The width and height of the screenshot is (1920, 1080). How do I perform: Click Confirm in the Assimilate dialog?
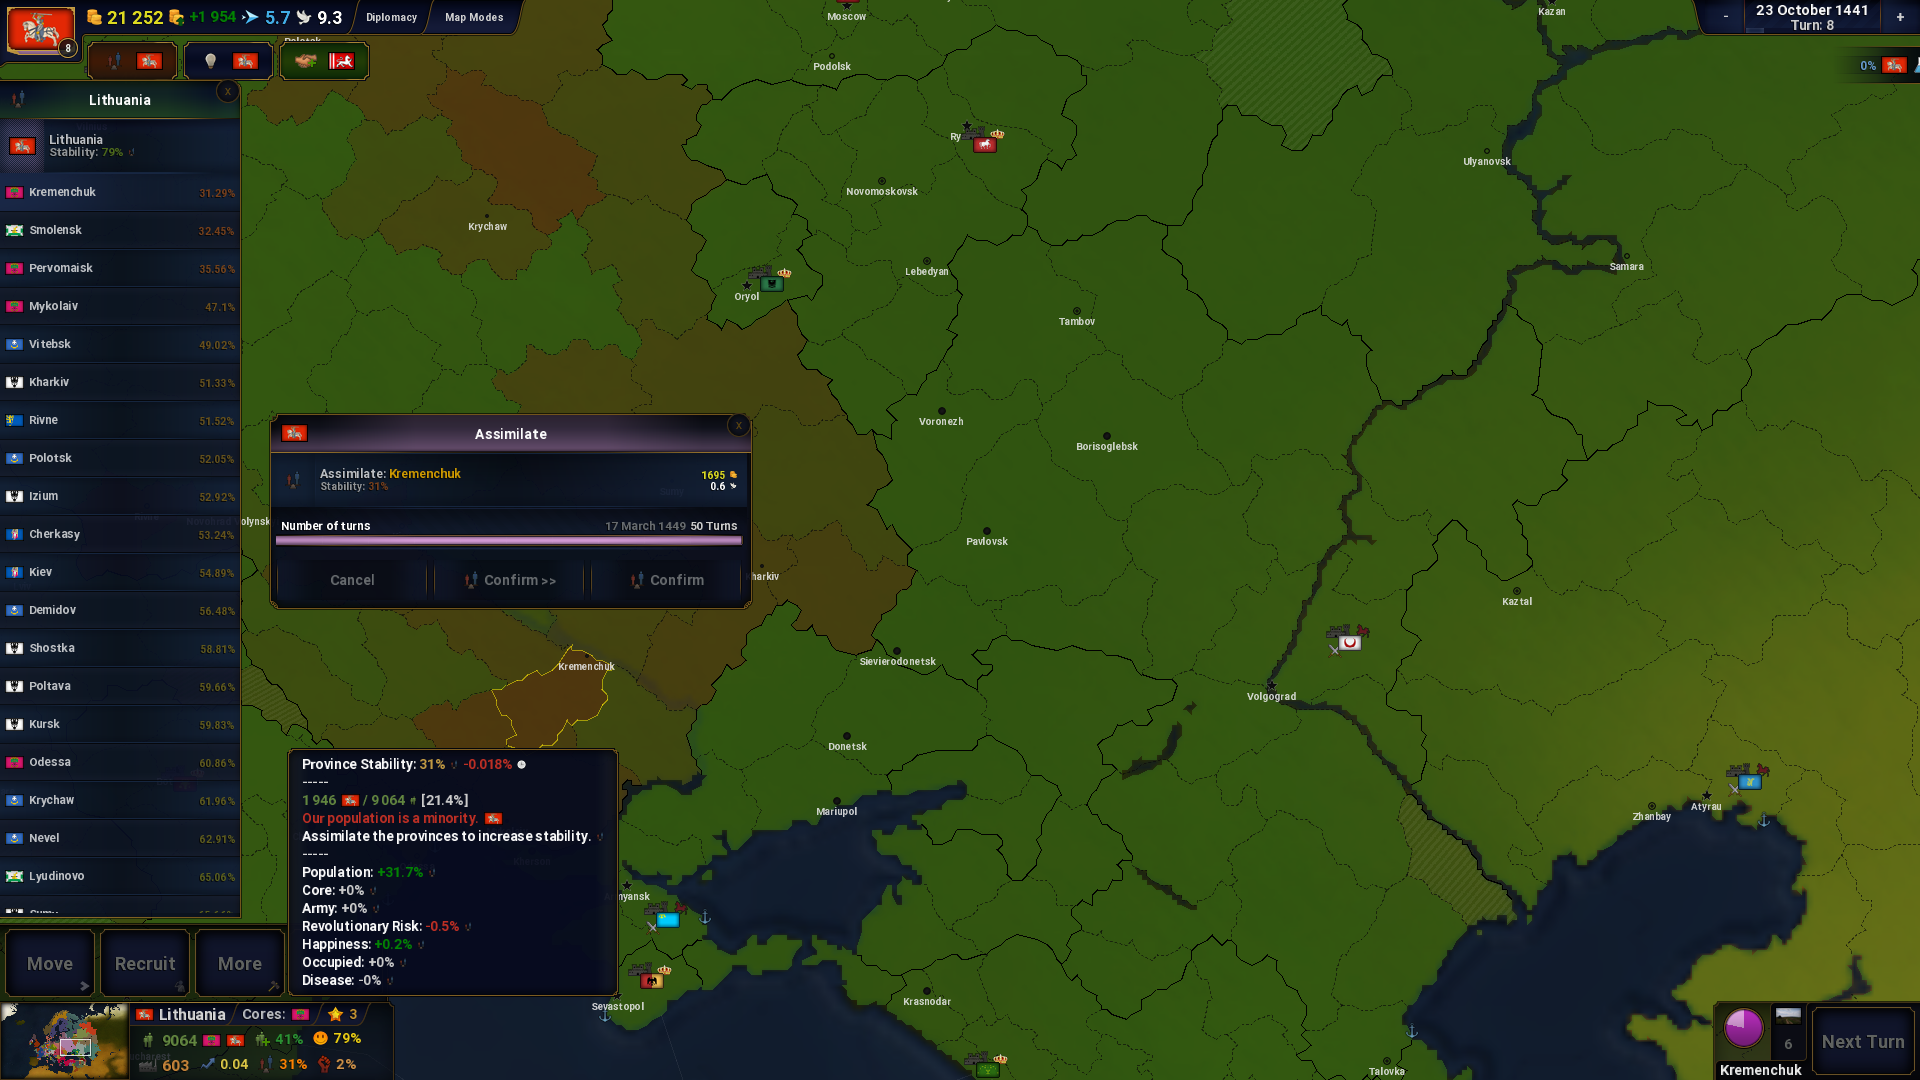667,580
